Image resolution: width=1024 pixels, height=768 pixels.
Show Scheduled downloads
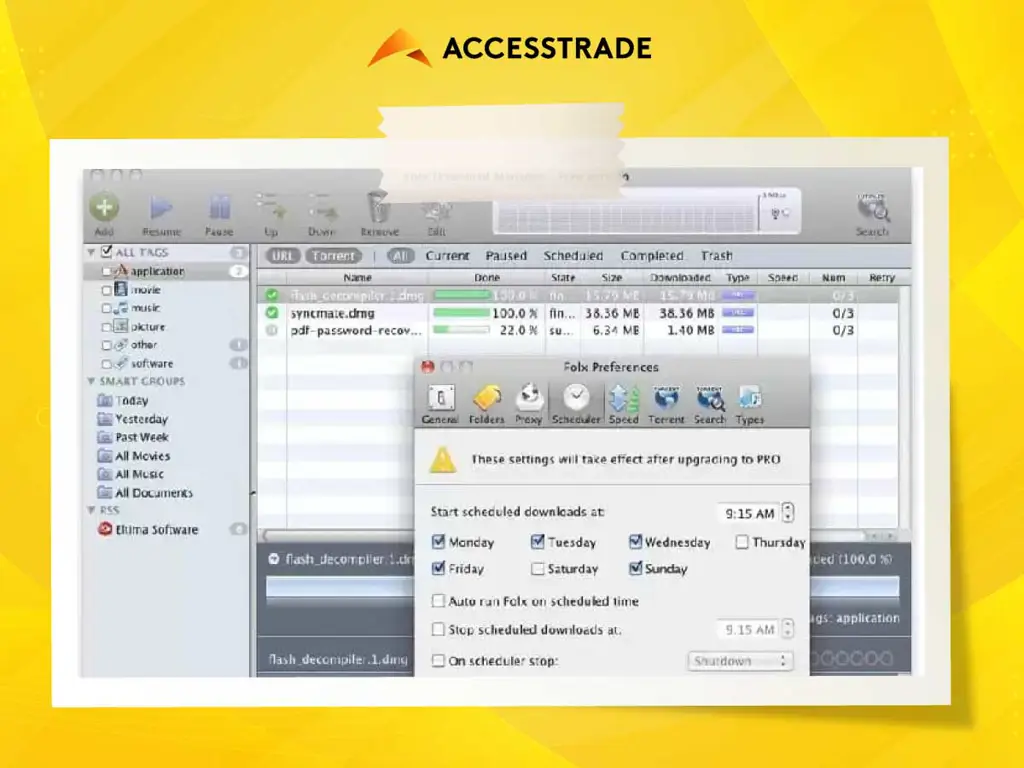click(573, 256)
